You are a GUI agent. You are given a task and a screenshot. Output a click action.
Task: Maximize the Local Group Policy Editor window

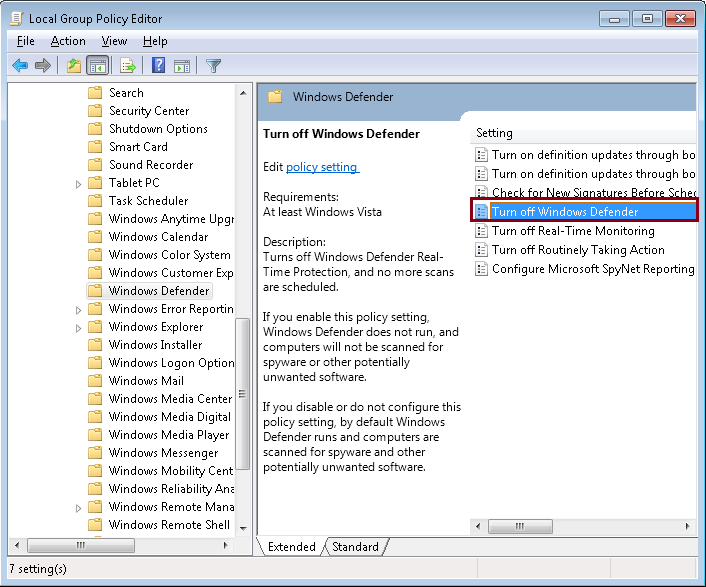[647, 19]
